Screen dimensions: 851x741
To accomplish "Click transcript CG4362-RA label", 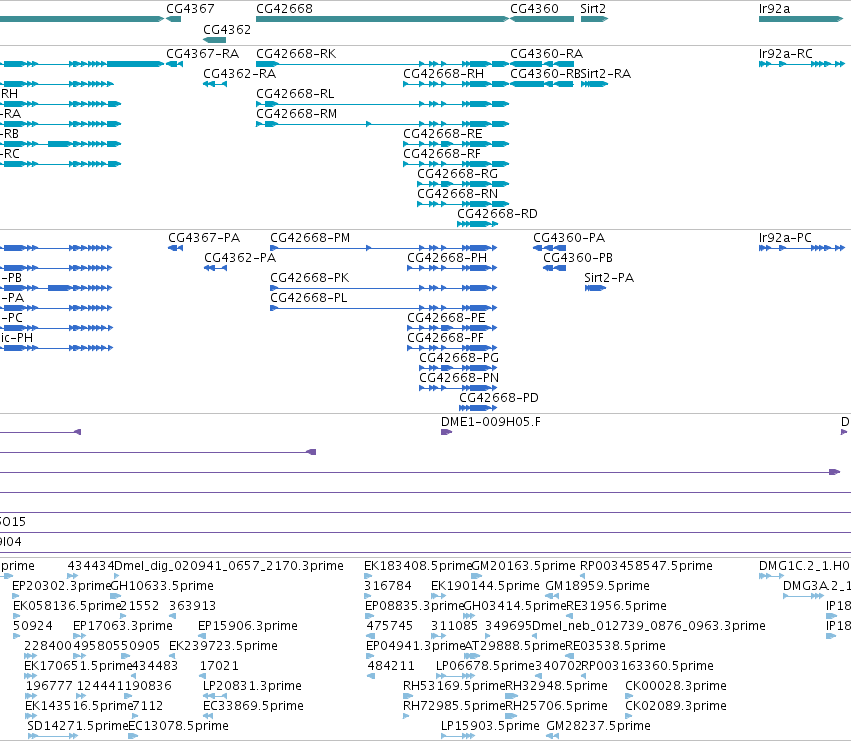I will (x=239, y=74).
